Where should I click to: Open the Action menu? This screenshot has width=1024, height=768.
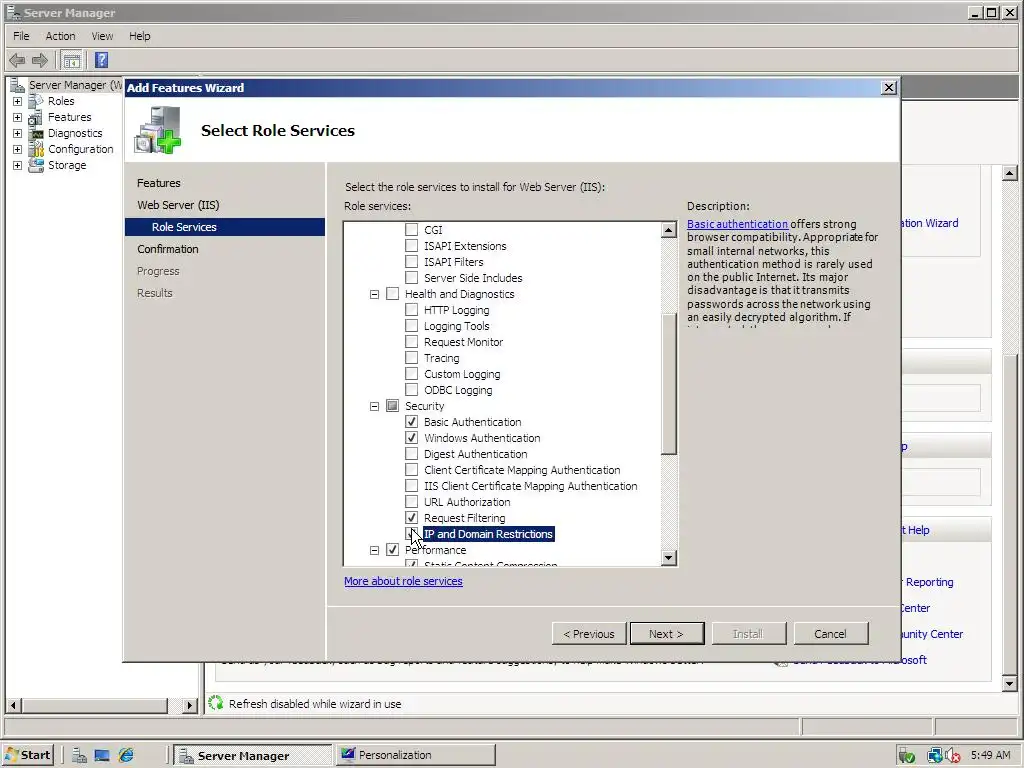pos(60,36)
